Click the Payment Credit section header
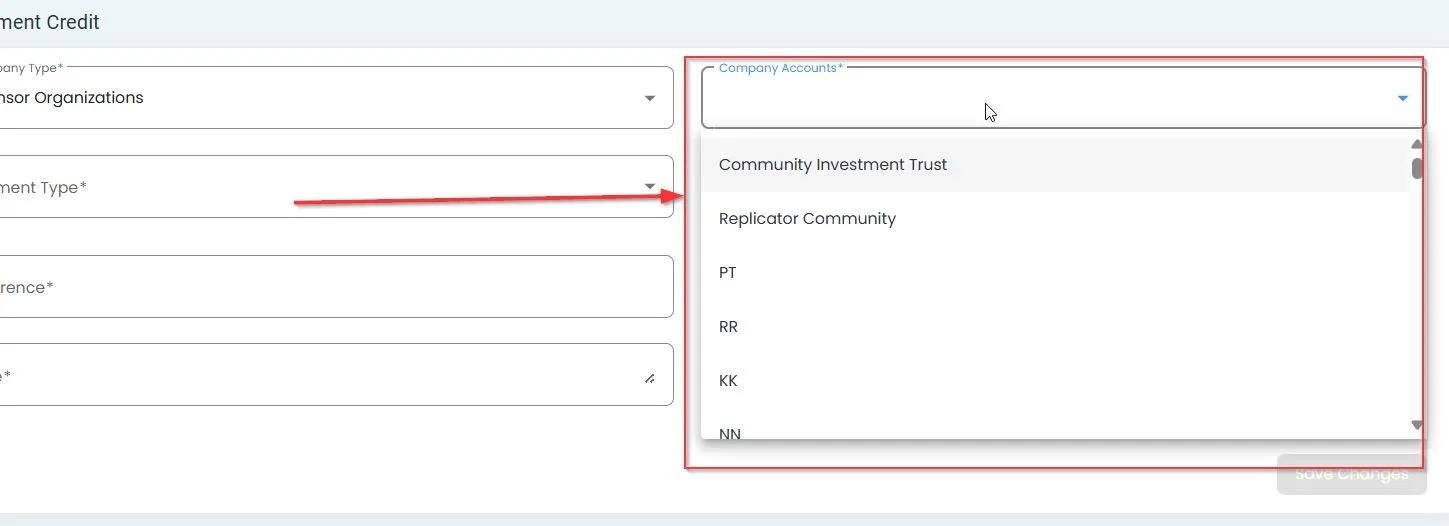This screenshot has width=1449, height=526. click(x=50, y=22)
